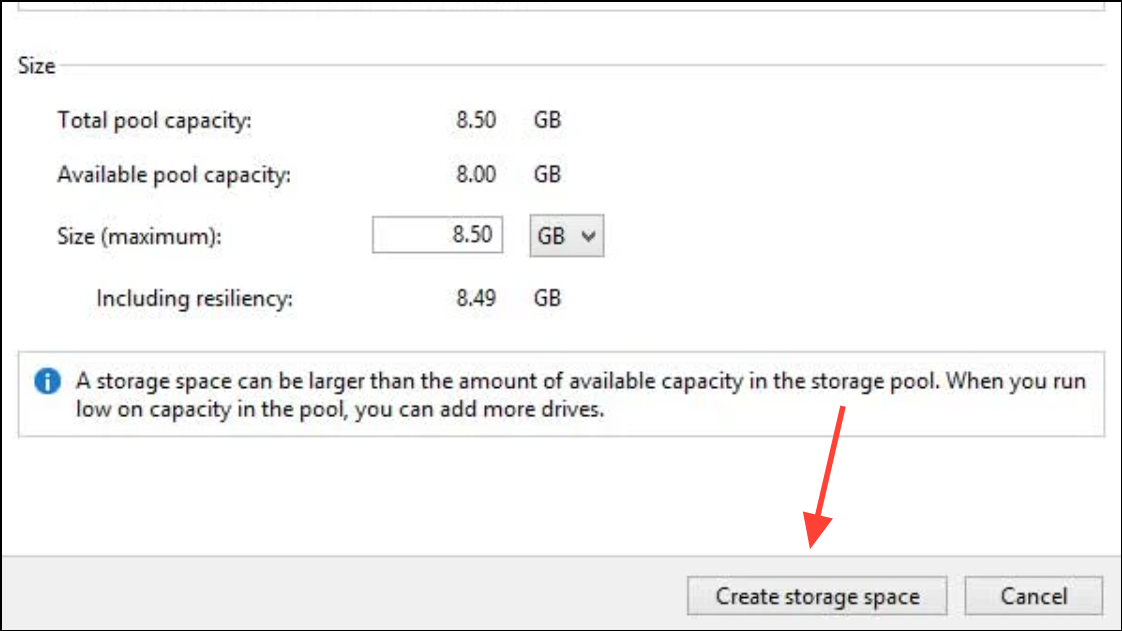Viewport: 1122px width, 631px height.
Task: Click the 8.50 total pool capacity value
Action: [x=476, y=119]
